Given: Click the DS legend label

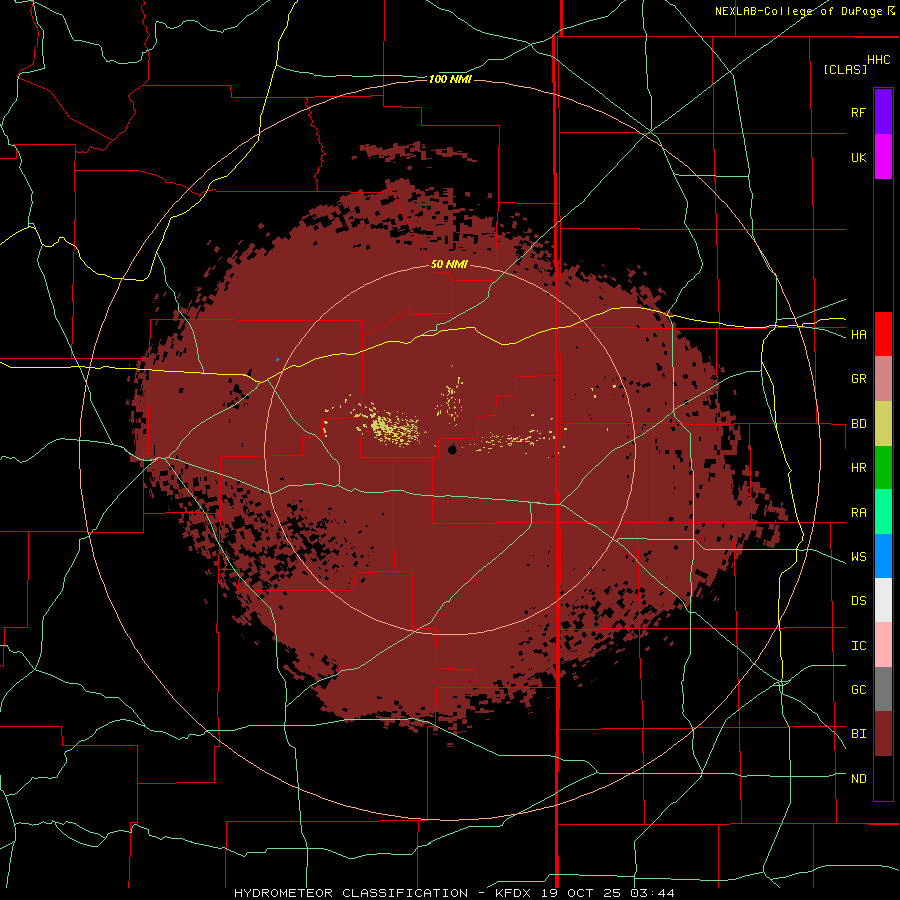Looking at the screenshot, I should (858, 601).
